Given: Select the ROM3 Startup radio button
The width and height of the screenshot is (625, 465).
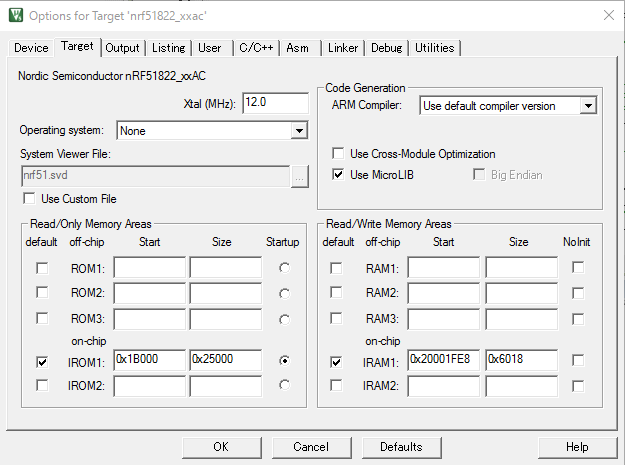Looking at the screenshot, I should (284, 320).
